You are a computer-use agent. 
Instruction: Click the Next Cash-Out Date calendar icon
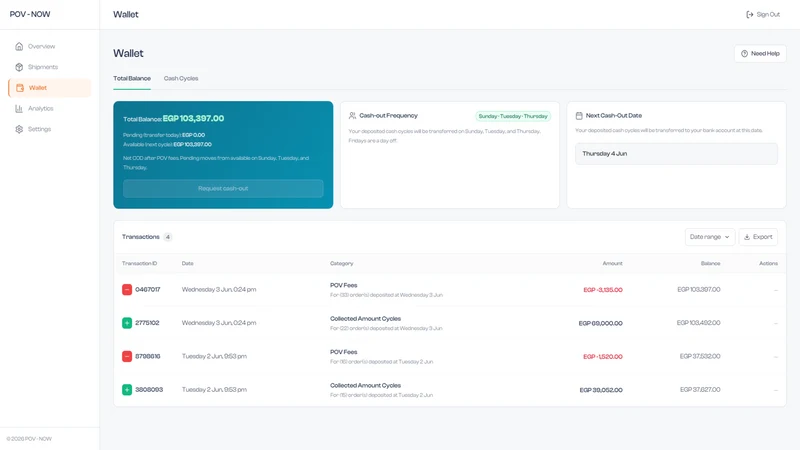click(x=579, y=116)
